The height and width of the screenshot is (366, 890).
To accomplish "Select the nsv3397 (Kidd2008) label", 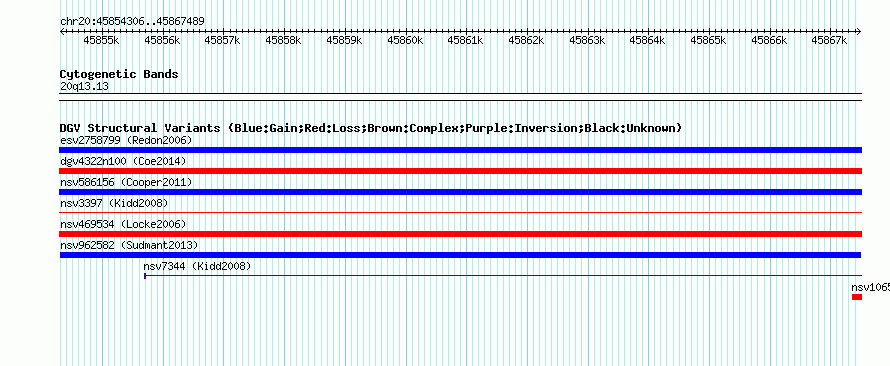I will coord(114,203).
